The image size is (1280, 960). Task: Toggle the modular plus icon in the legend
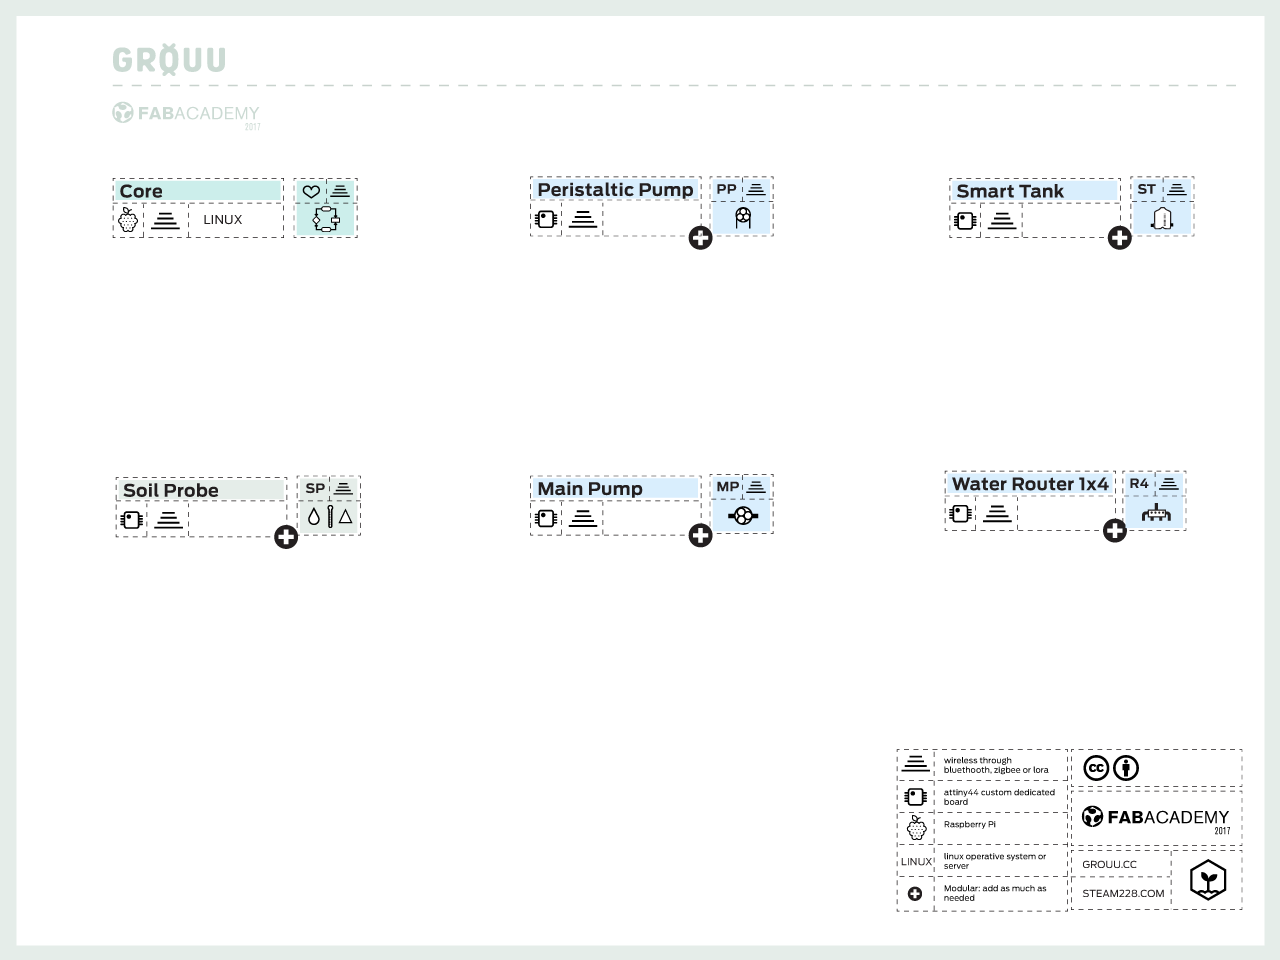coord(914,892)
